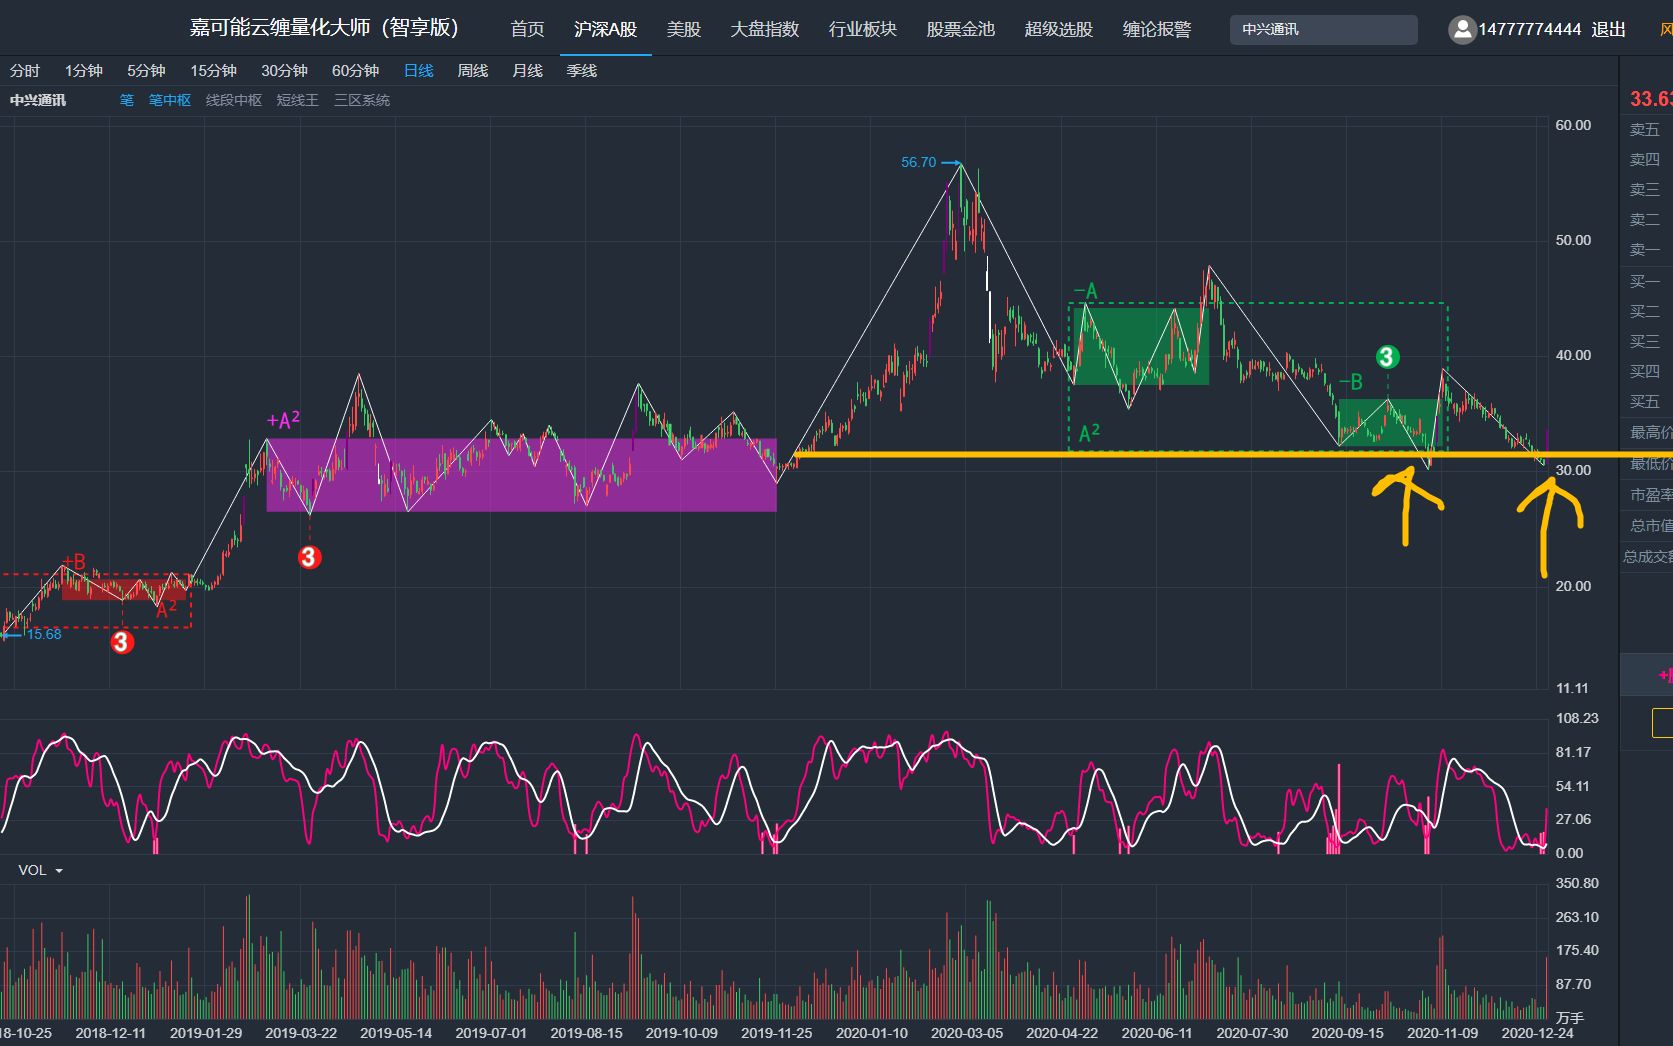Toggle the 三区系统 indicator
The width and height of the screenshot is (1673, 1046).
point(362,100)
